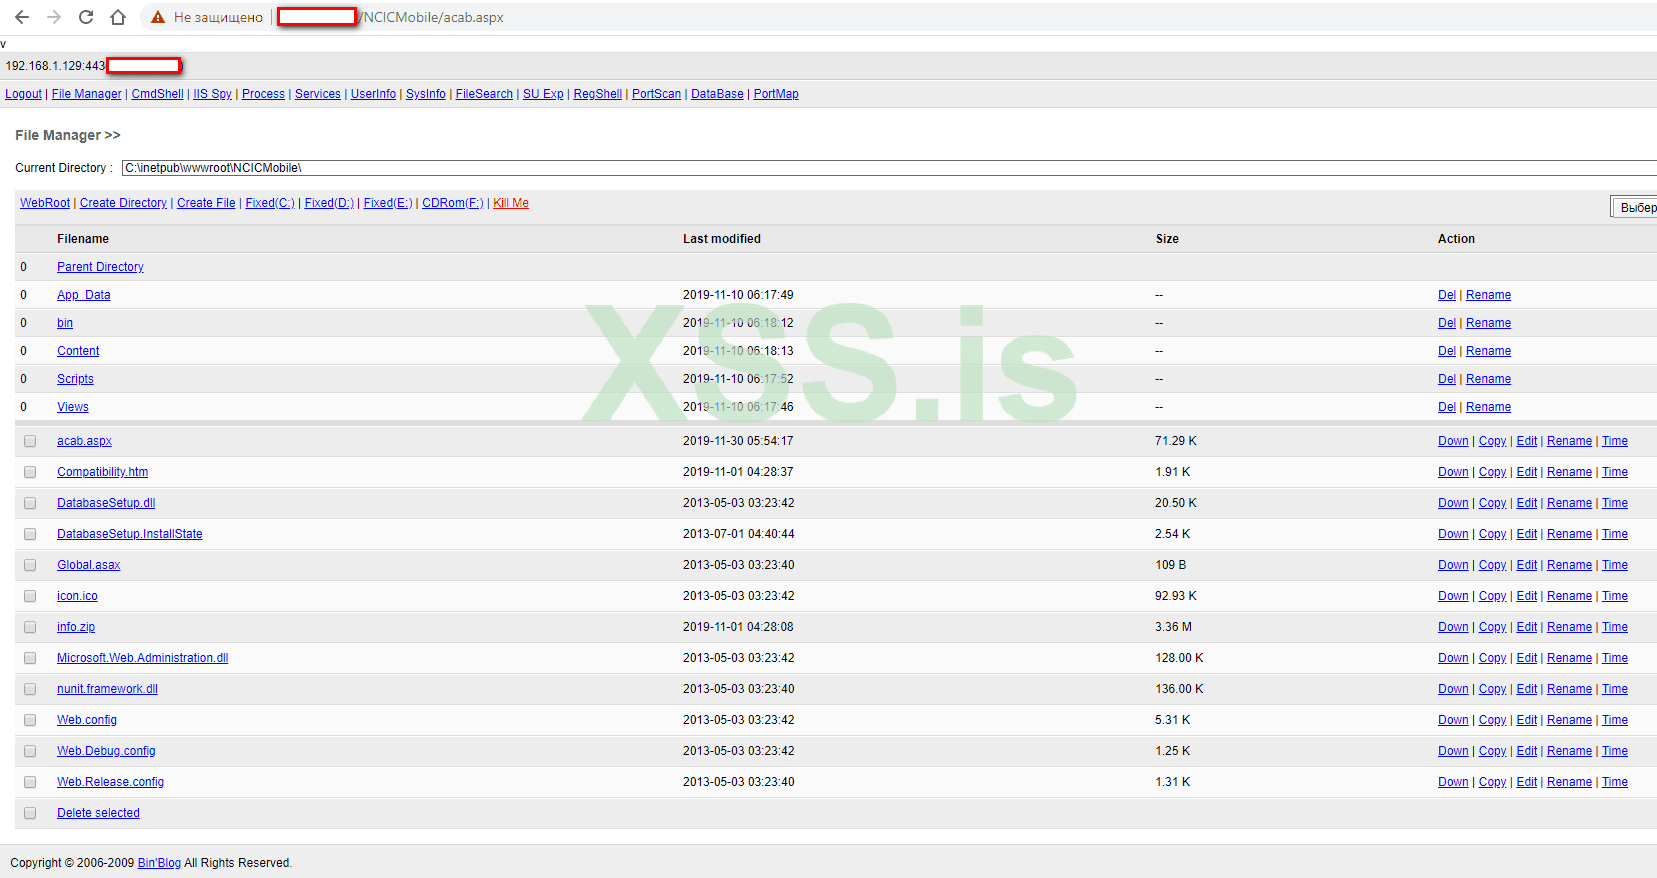The image size is (1657, 878).
Task: Delete the App_Data folder via Del
Action: point(1447,295)
